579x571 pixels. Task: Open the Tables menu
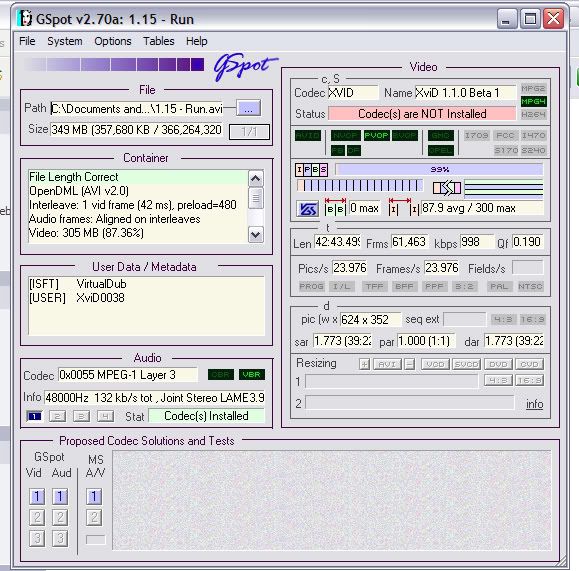[x=159, y=41]
